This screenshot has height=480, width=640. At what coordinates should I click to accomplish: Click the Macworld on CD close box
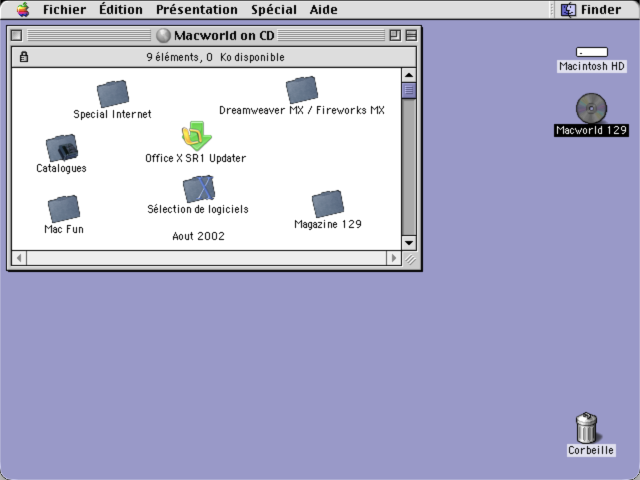click(16, 36)
